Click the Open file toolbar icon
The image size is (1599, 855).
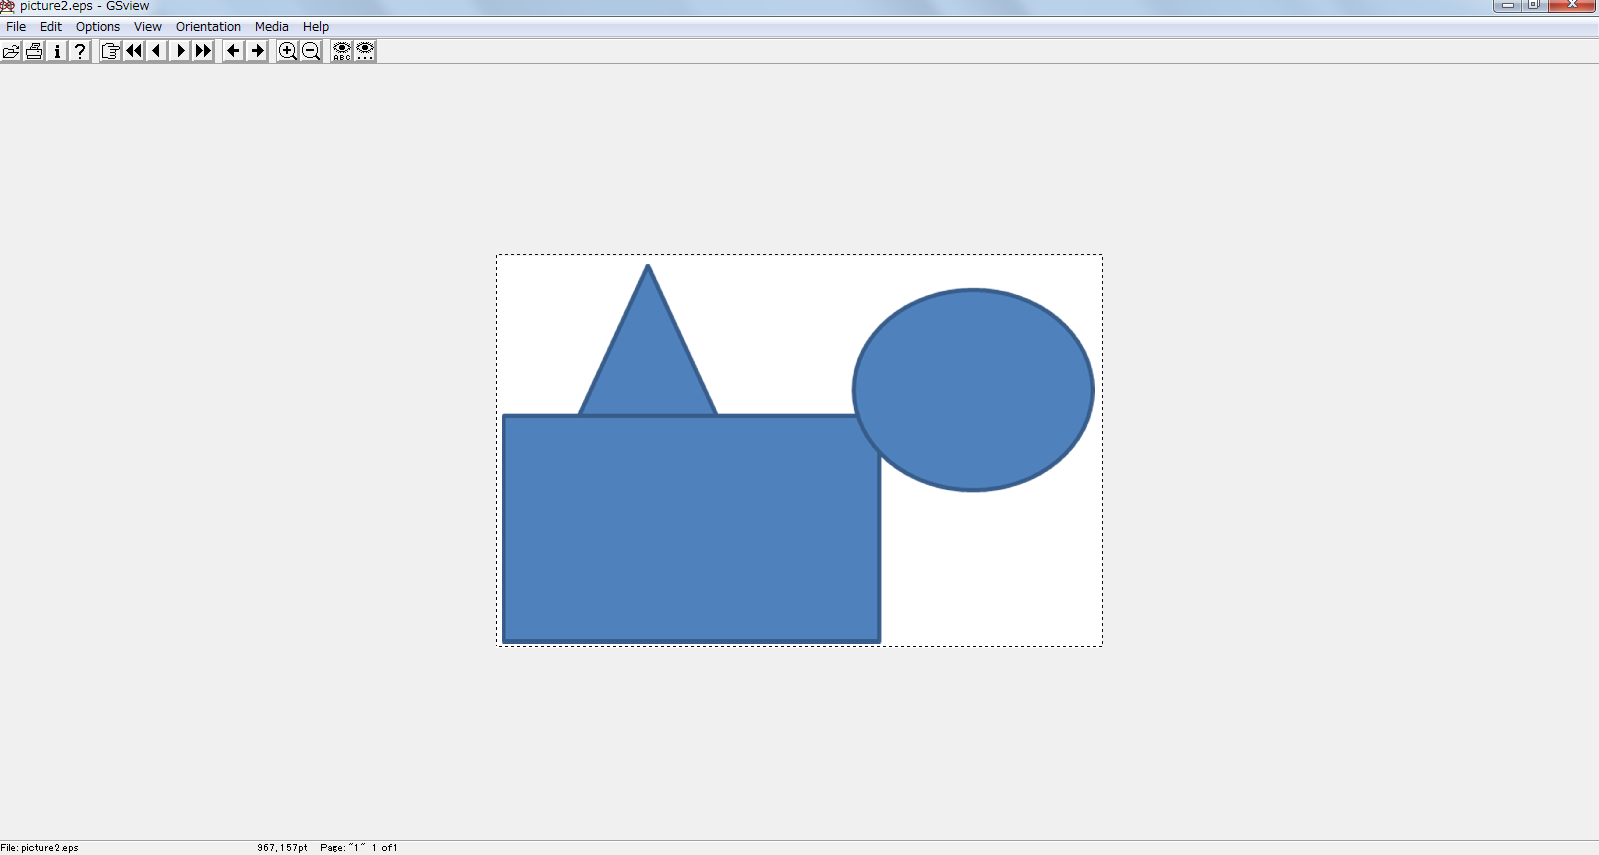click(11, 51)
